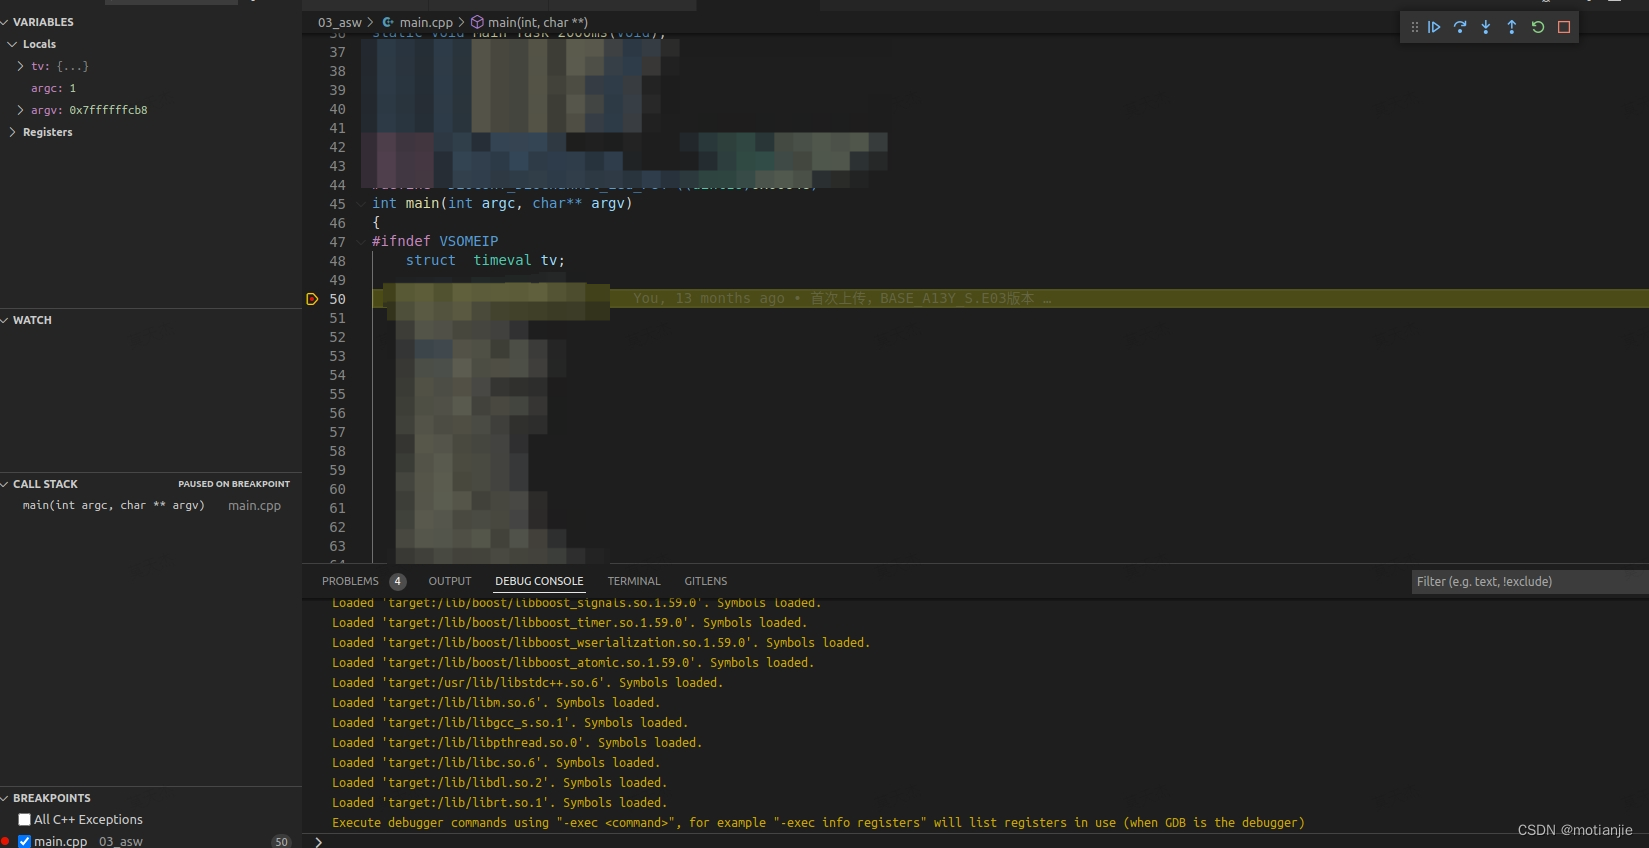
Task: Expand the tv variable
Action: 20,66
